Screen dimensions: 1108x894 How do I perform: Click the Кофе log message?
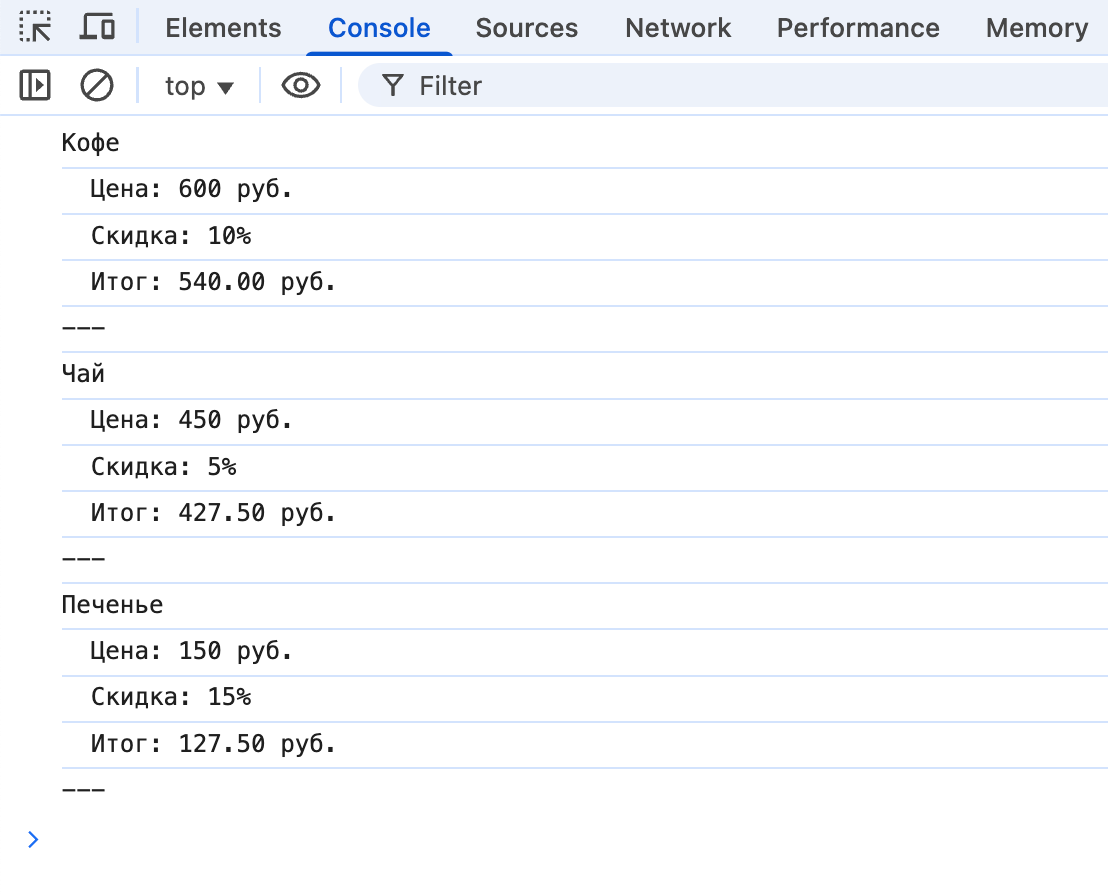click(91, 143)
